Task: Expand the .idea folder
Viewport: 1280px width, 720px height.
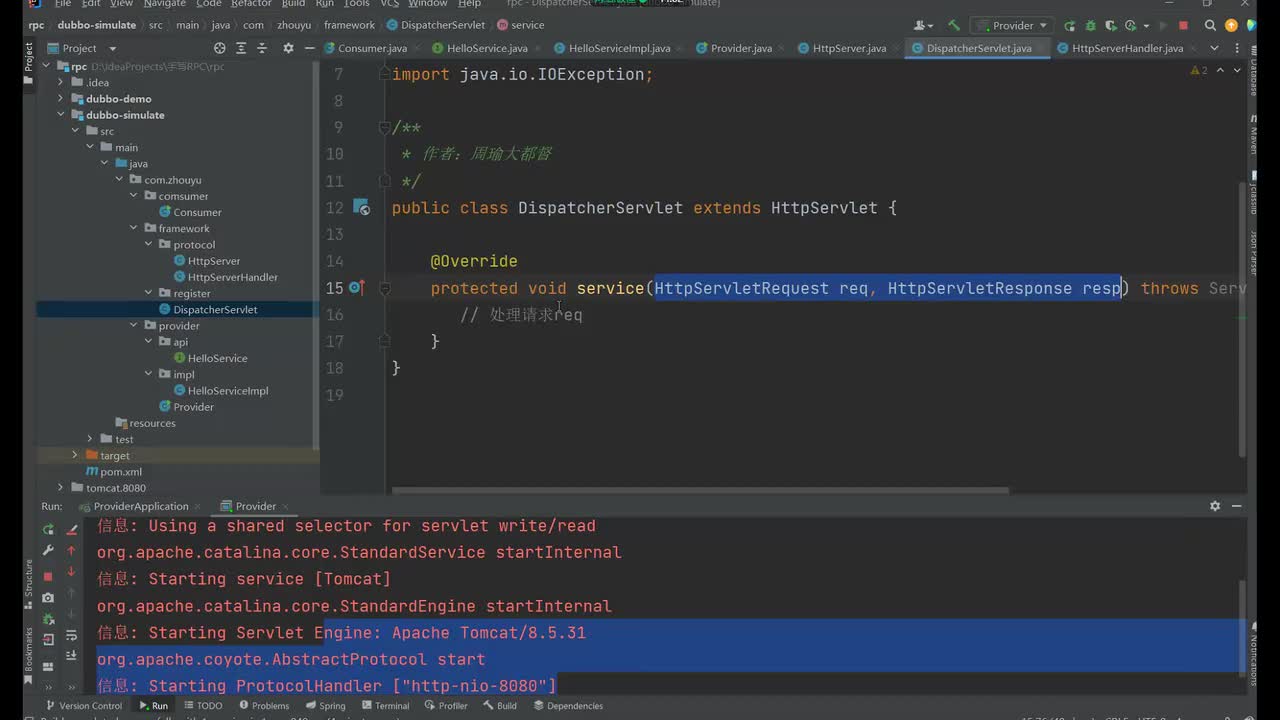Action: (61, 83)
